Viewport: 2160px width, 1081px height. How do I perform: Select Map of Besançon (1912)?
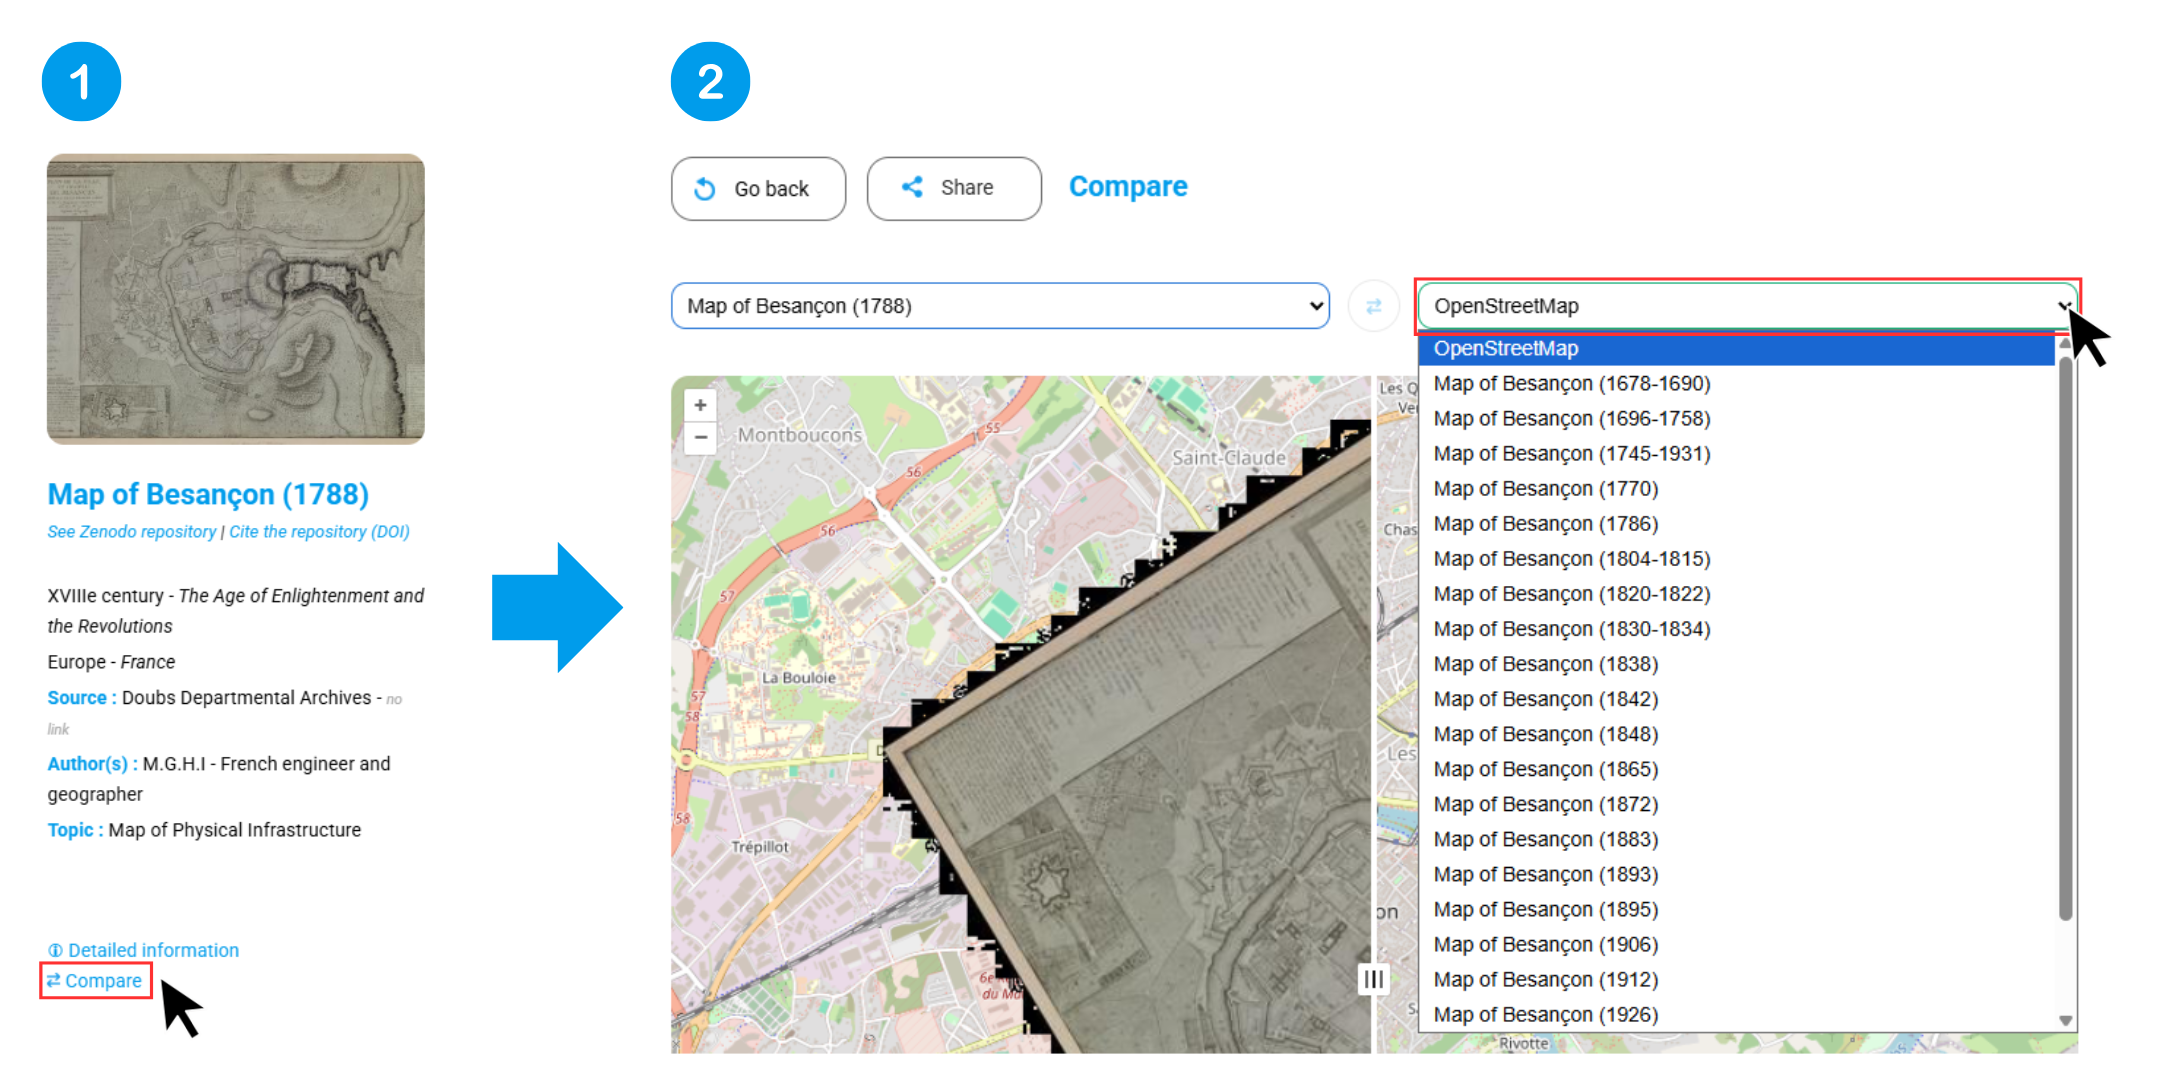point(1736,979)
